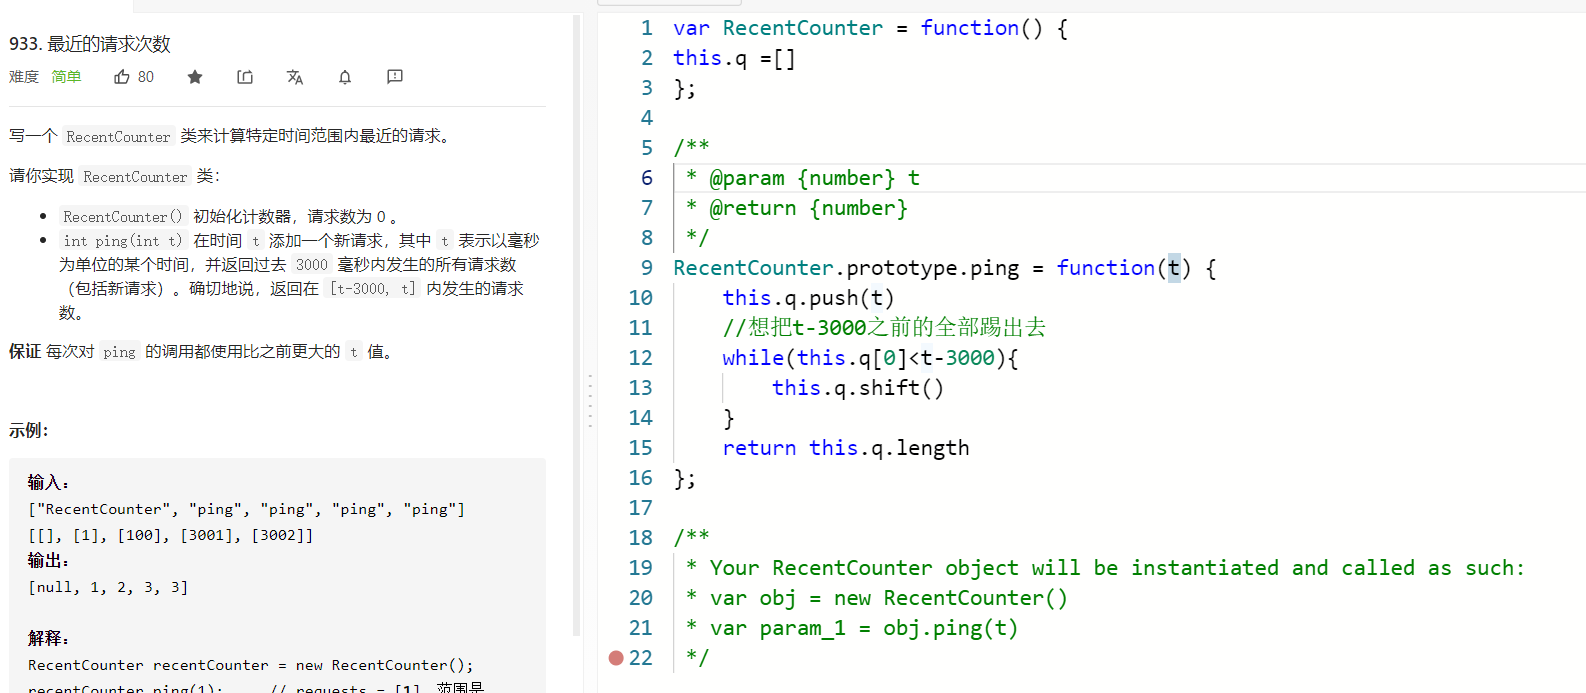Click the panel divider drag handle
The image size is (1586, 693).
tap(590, 400)
